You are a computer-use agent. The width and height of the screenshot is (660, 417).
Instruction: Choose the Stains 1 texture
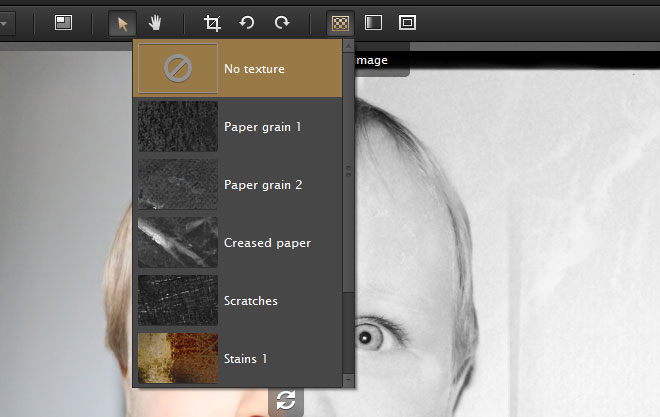click(238, 359)
